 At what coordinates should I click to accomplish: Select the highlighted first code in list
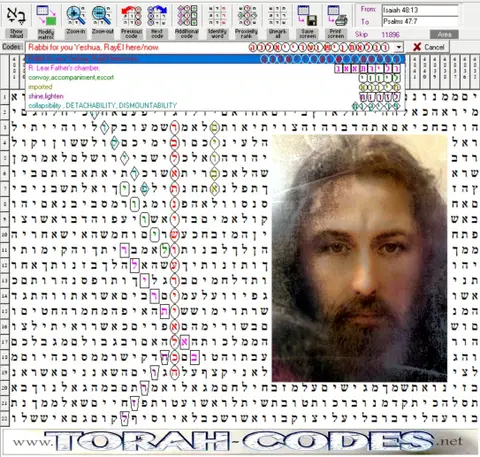[x=215, y=59]
